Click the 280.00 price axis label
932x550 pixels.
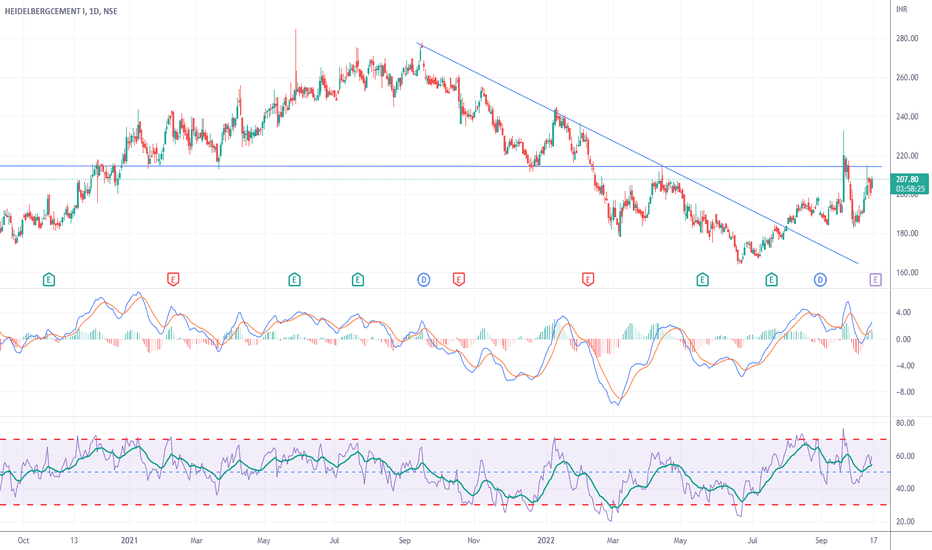[907, 39]
